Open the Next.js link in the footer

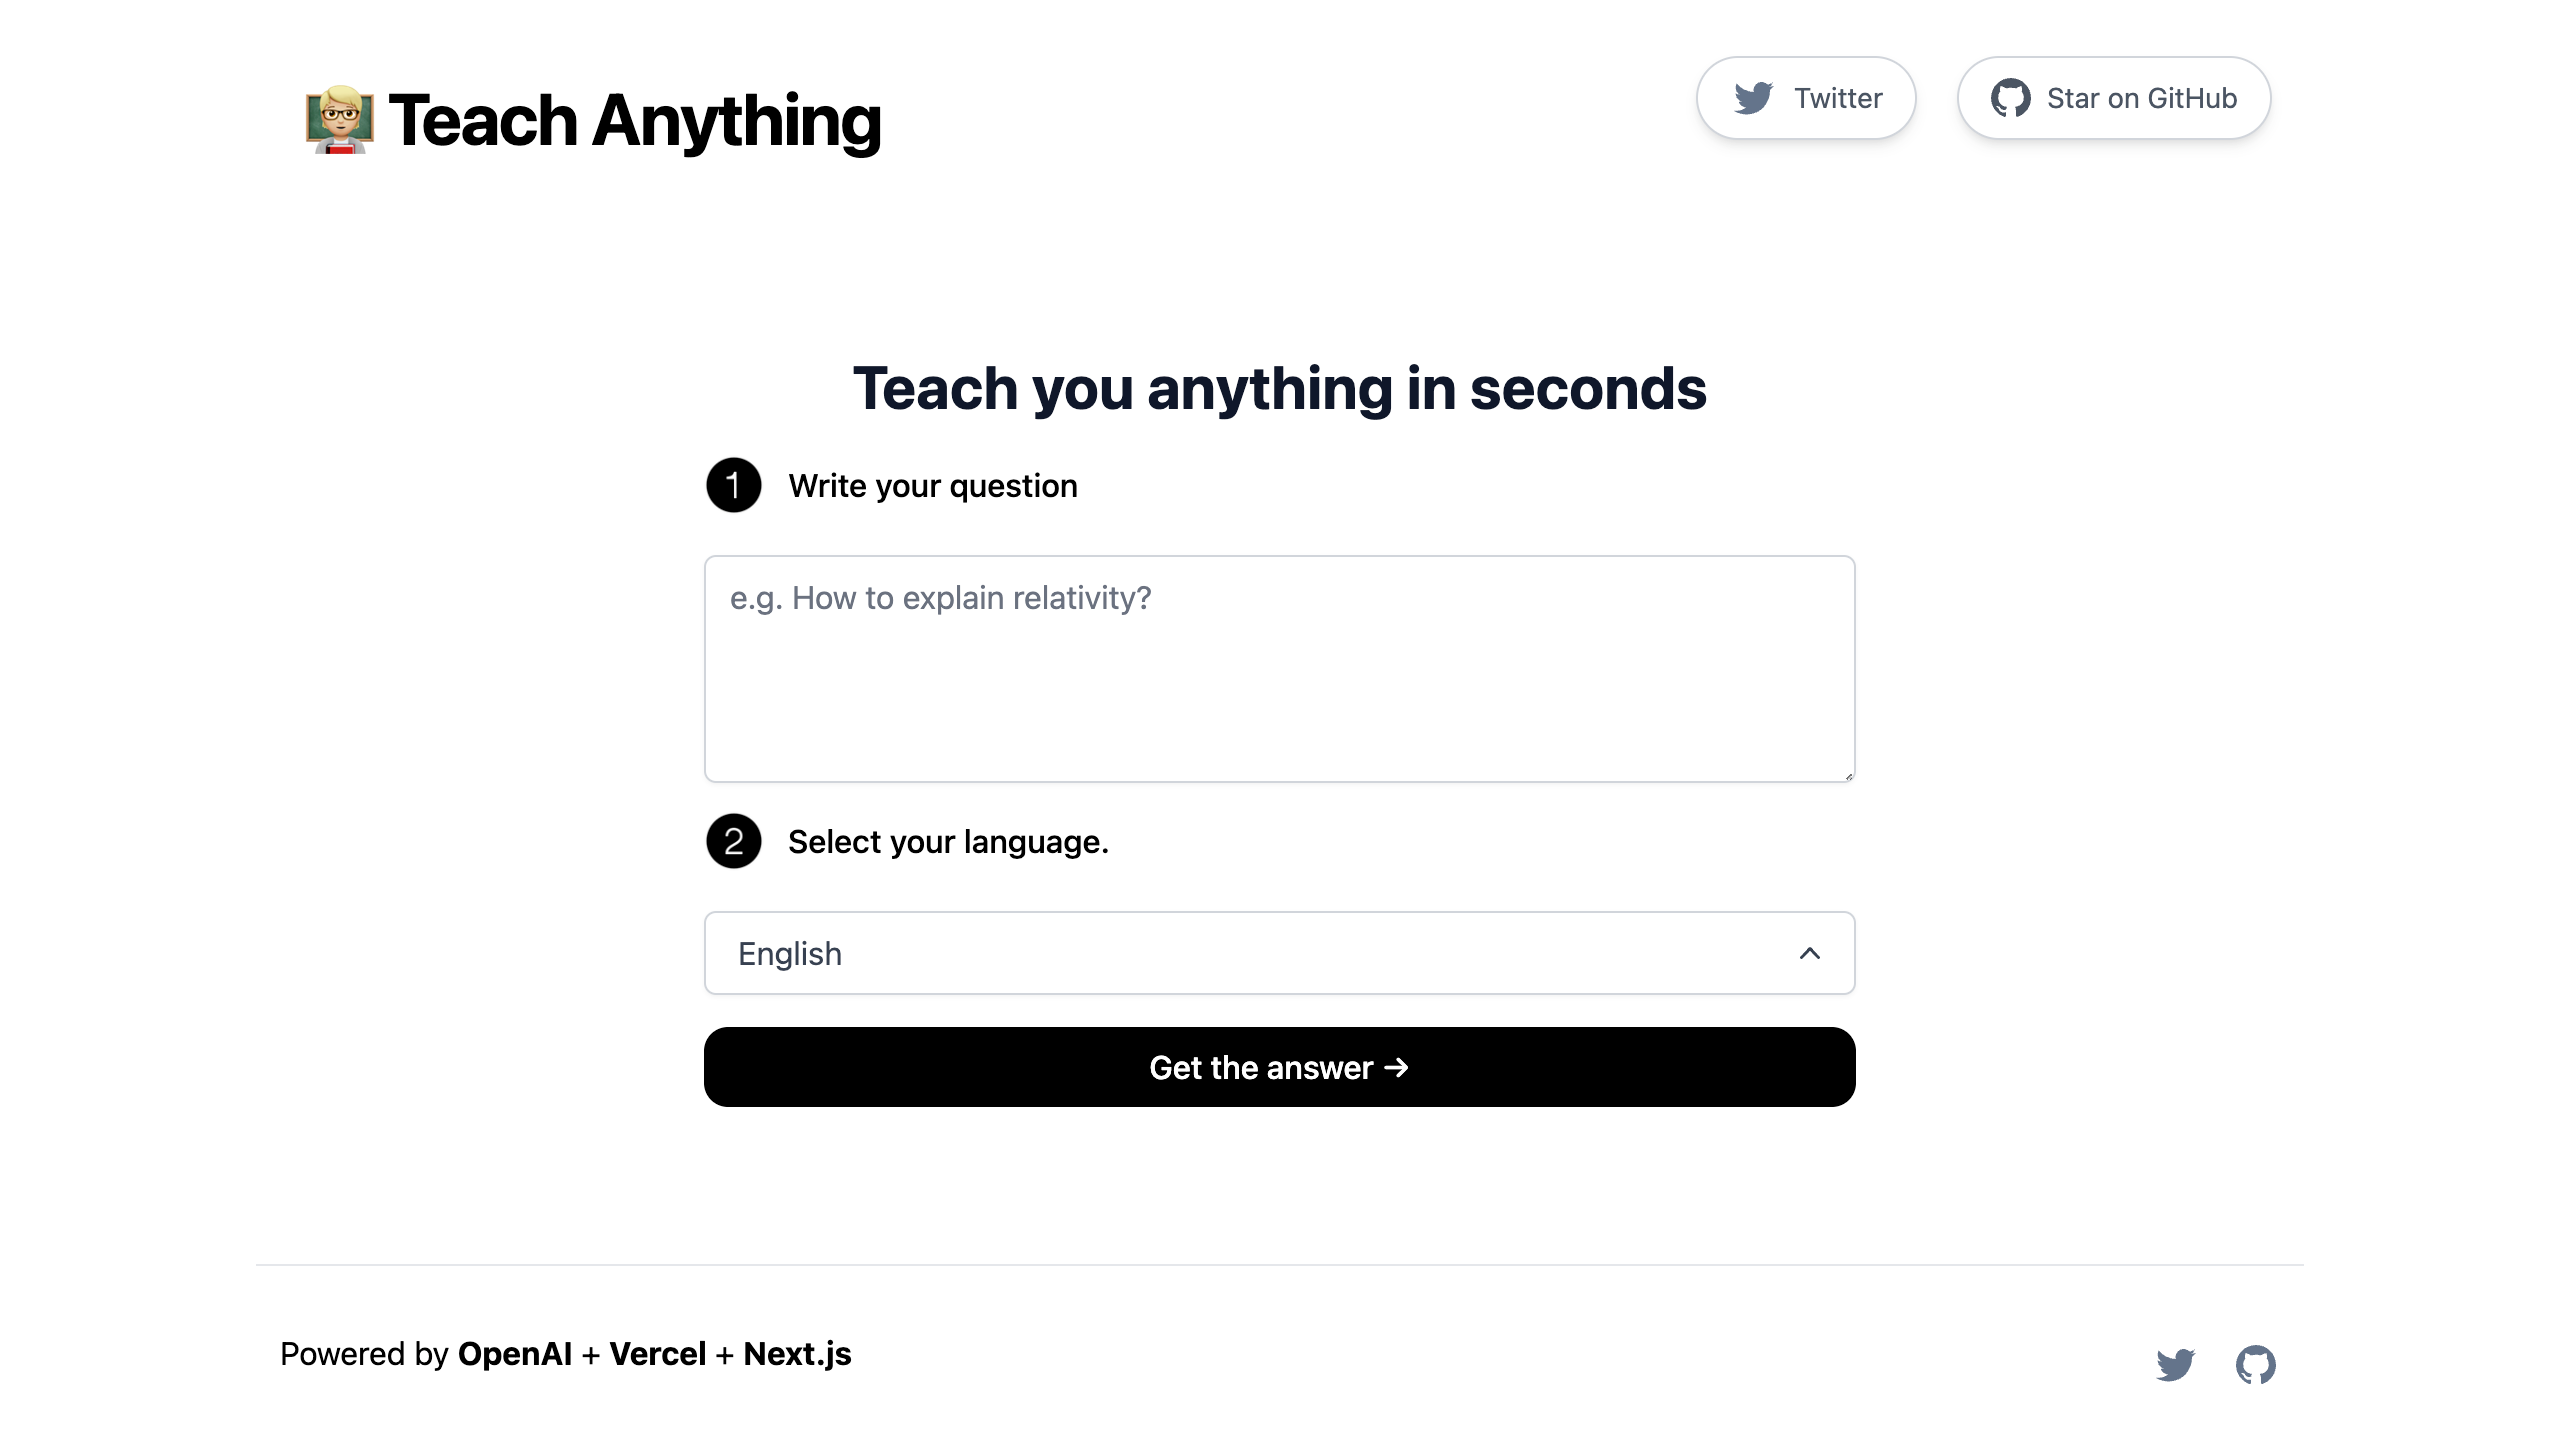pyautogui.click(x=797, y=1353)
